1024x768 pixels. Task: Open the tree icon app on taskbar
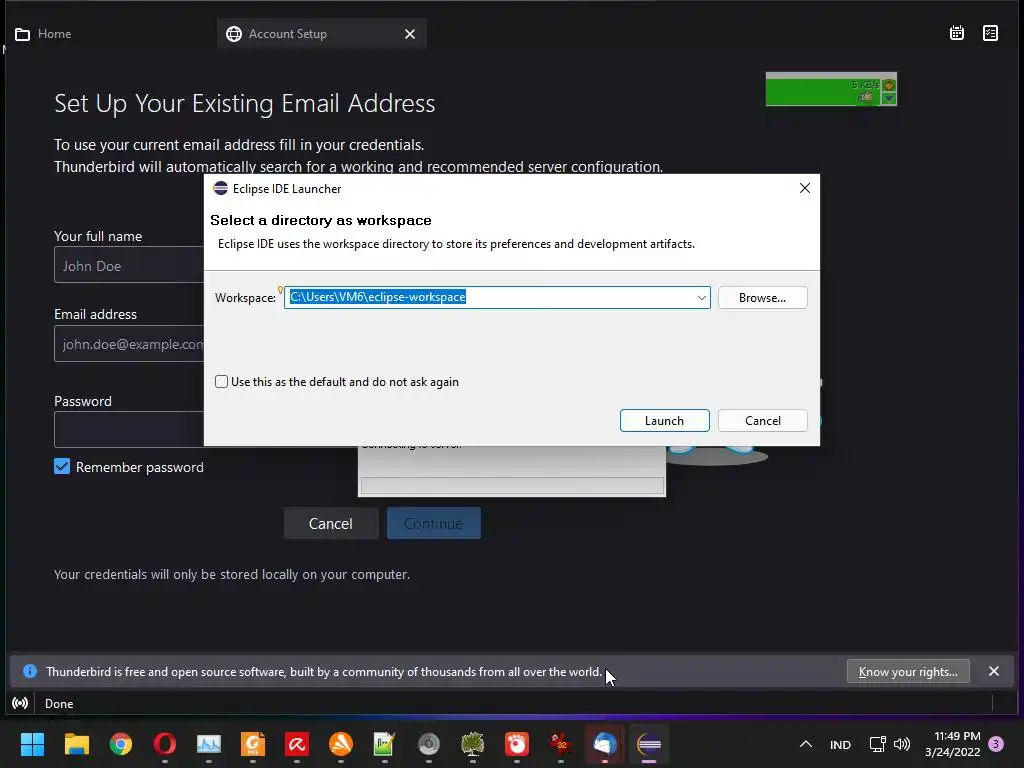point(473,744)
